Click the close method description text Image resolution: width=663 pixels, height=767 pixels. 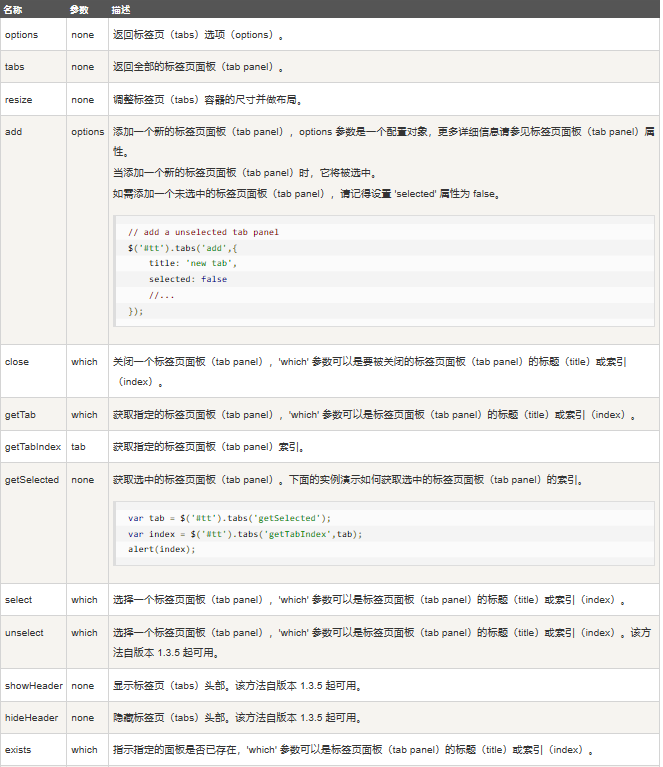click(x=369, y=371)
